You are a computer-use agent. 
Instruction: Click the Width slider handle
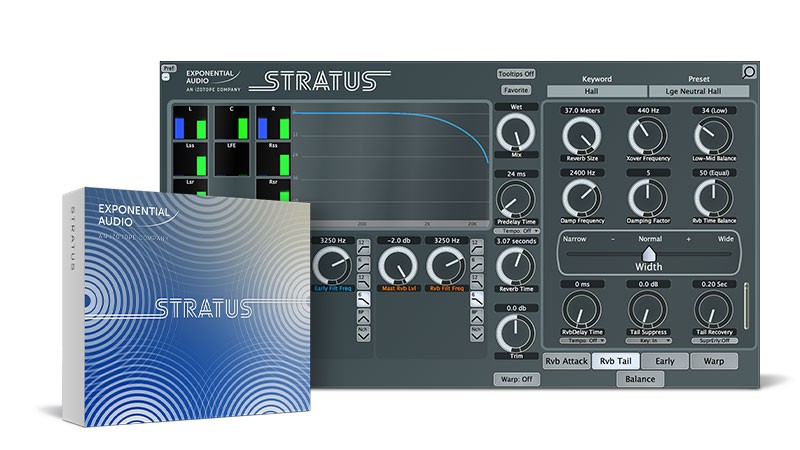648,254
